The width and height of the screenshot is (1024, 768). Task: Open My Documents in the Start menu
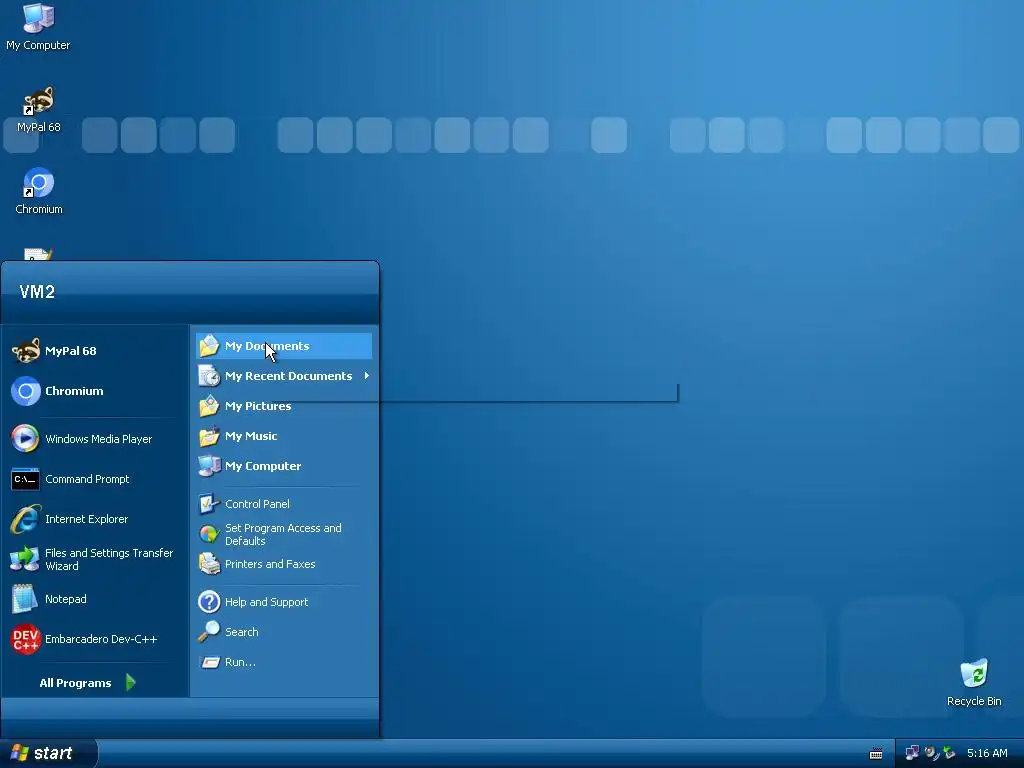pos(284,346)
